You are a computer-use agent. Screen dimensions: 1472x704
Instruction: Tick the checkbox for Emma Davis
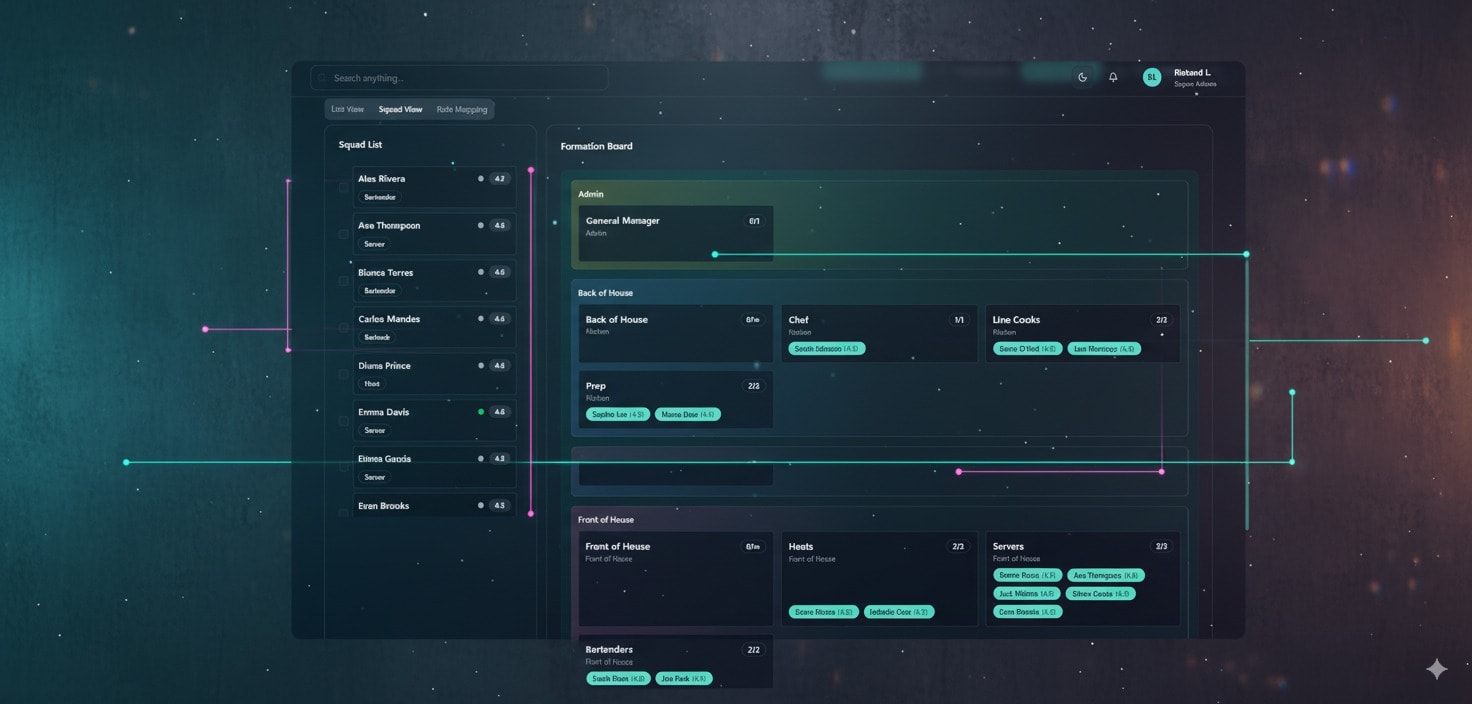(344, 421)
